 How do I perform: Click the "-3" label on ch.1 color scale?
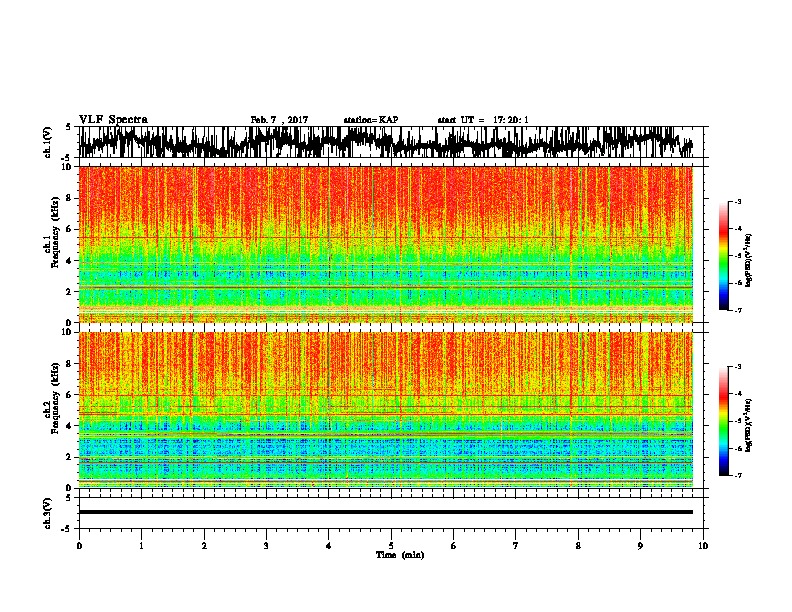click(737, 201)
